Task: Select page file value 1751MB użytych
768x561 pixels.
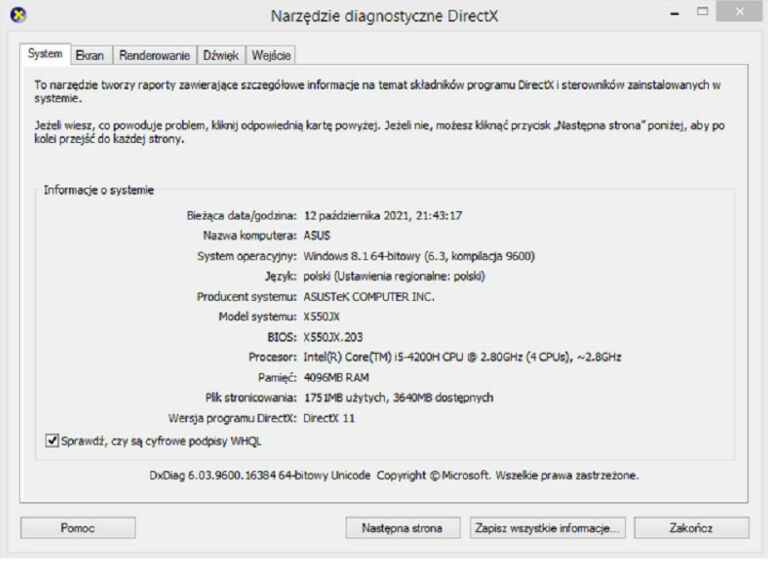Action: tap(345, 397)
